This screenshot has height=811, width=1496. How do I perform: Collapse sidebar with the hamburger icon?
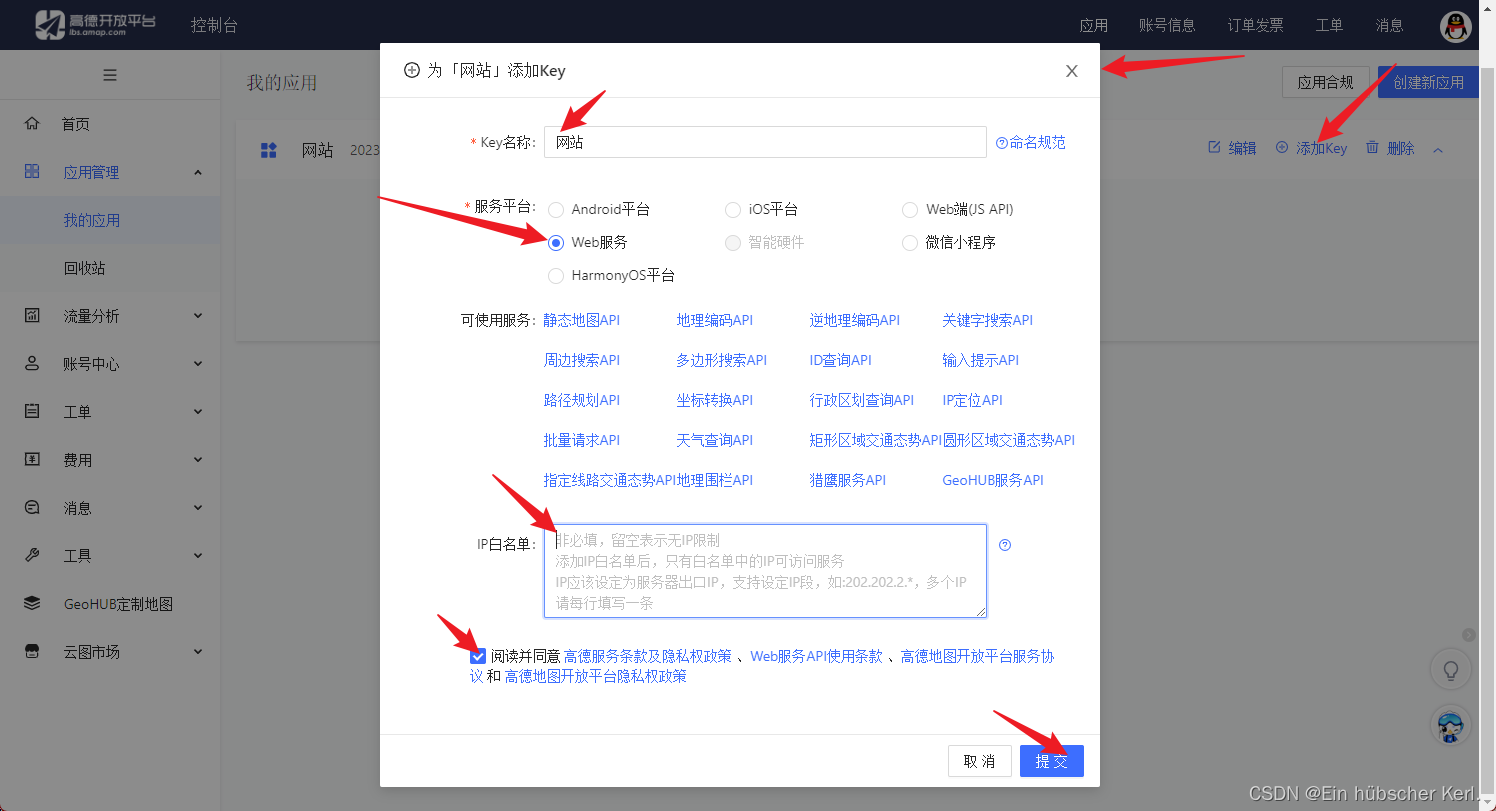pyautogui.click(x=110, y=75)
